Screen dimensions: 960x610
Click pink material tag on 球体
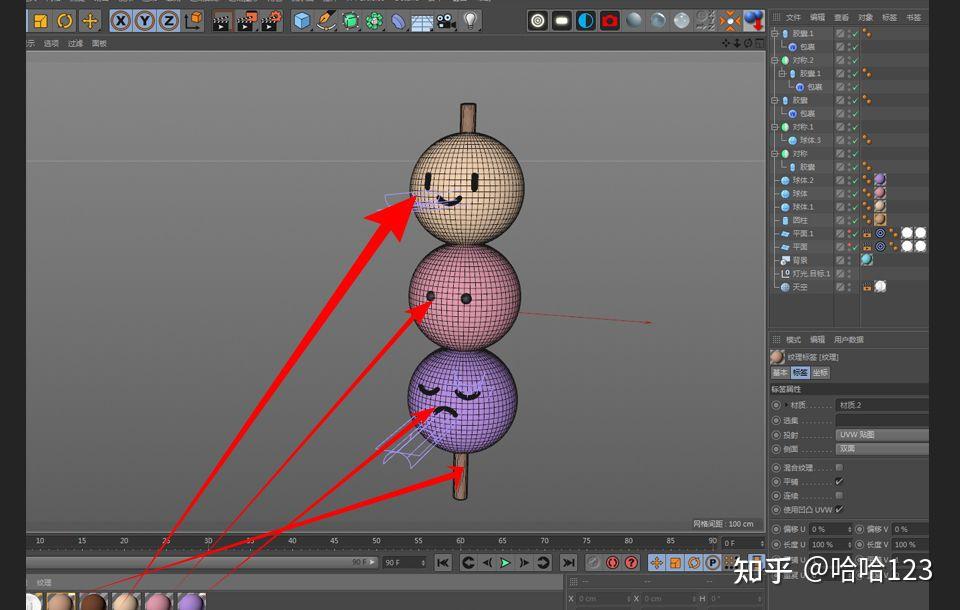[x=880, y=193]
